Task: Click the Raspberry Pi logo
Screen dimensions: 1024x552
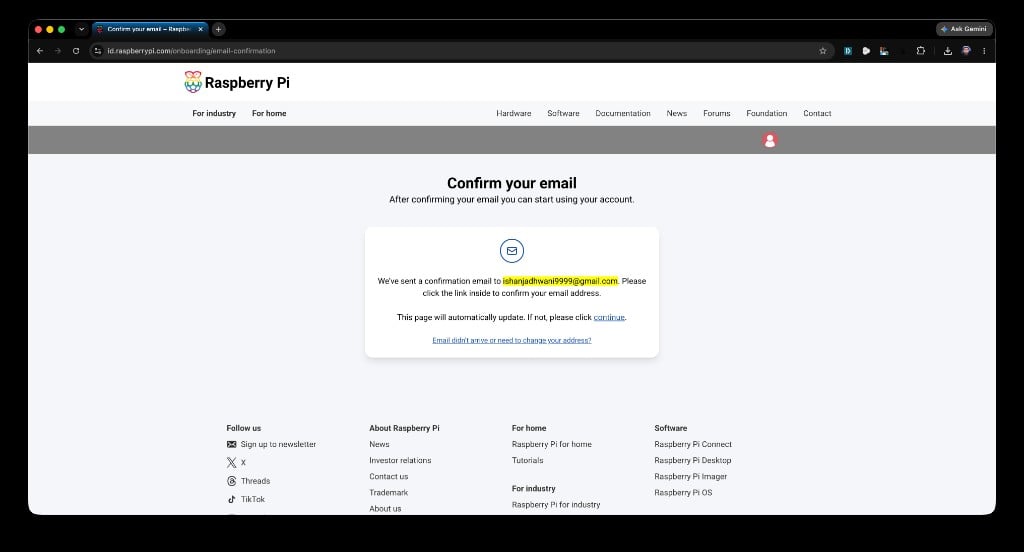Action: tap(237, 82)
